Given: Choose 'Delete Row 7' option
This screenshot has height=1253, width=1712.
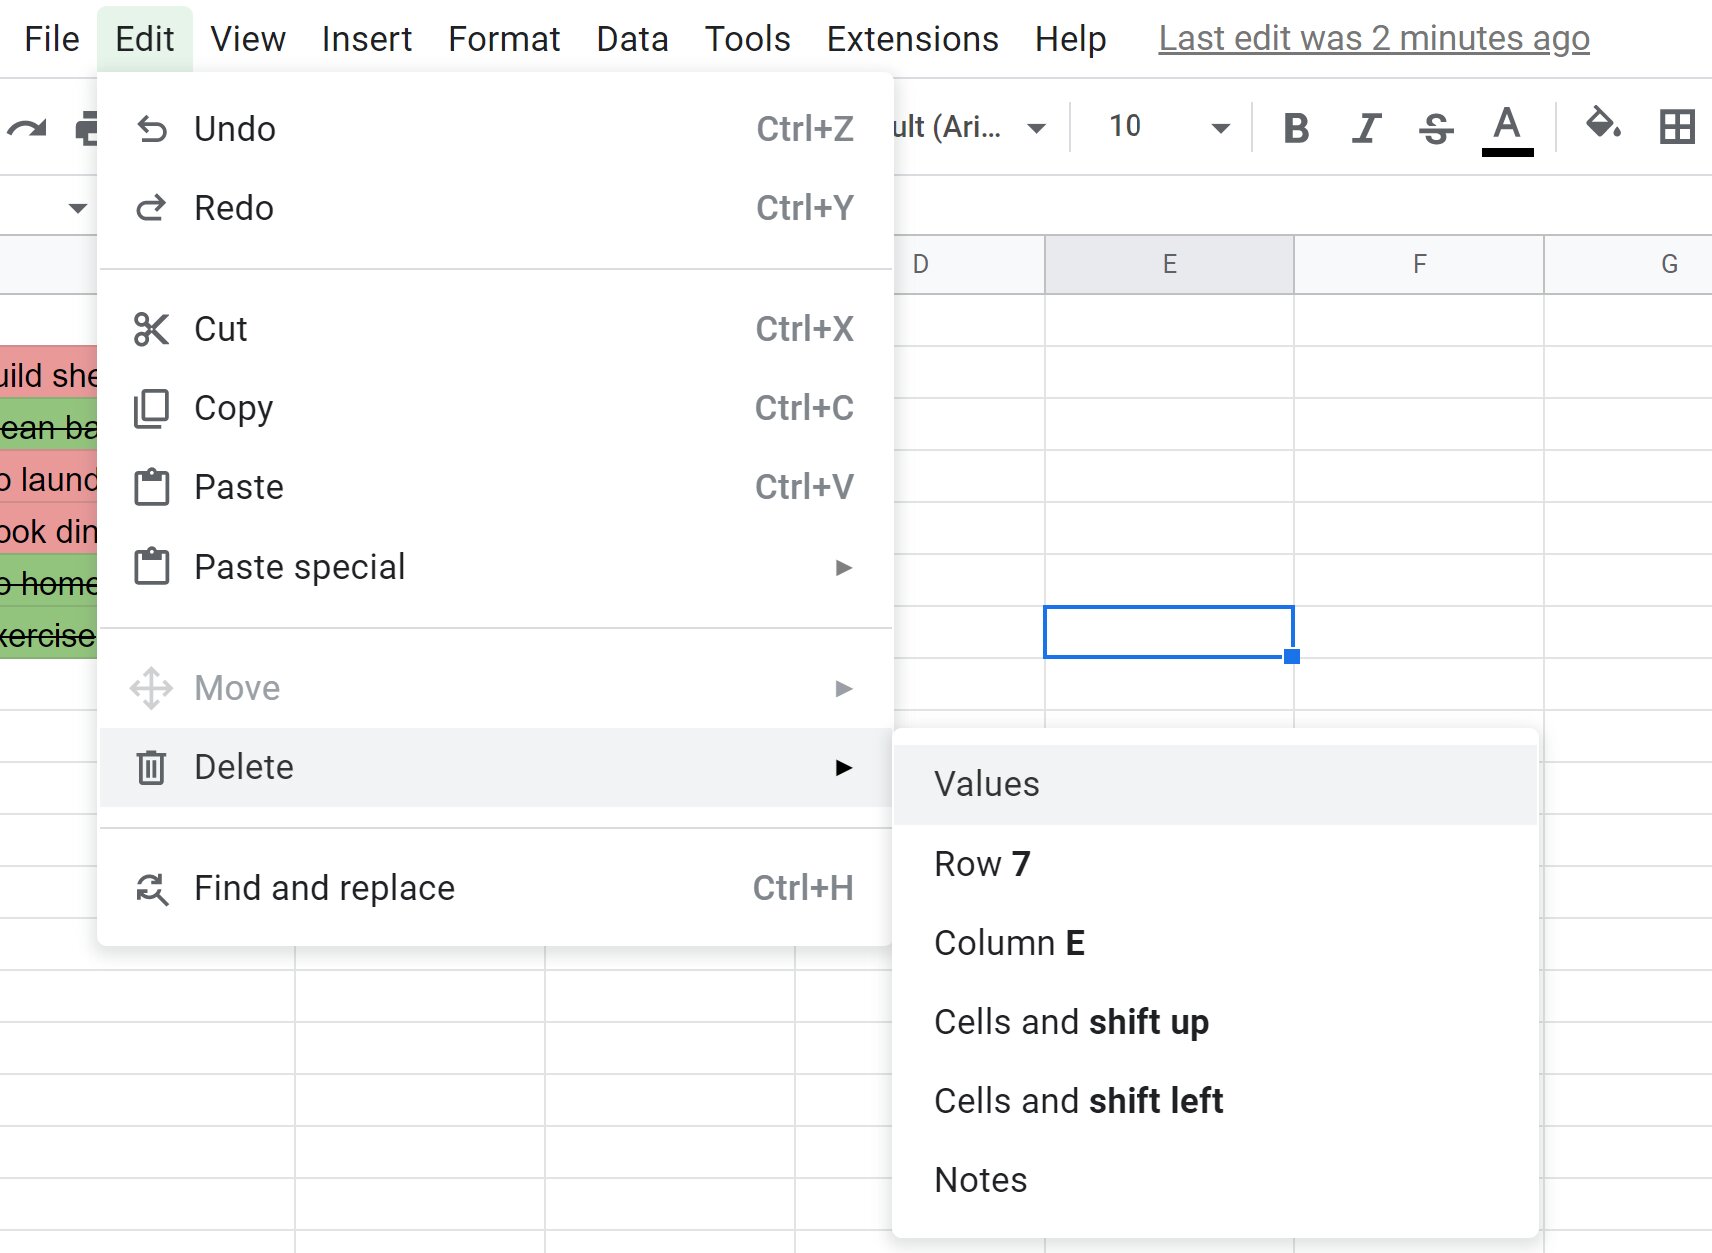Looking at the screenshot, I should click(x=983, y=863).
